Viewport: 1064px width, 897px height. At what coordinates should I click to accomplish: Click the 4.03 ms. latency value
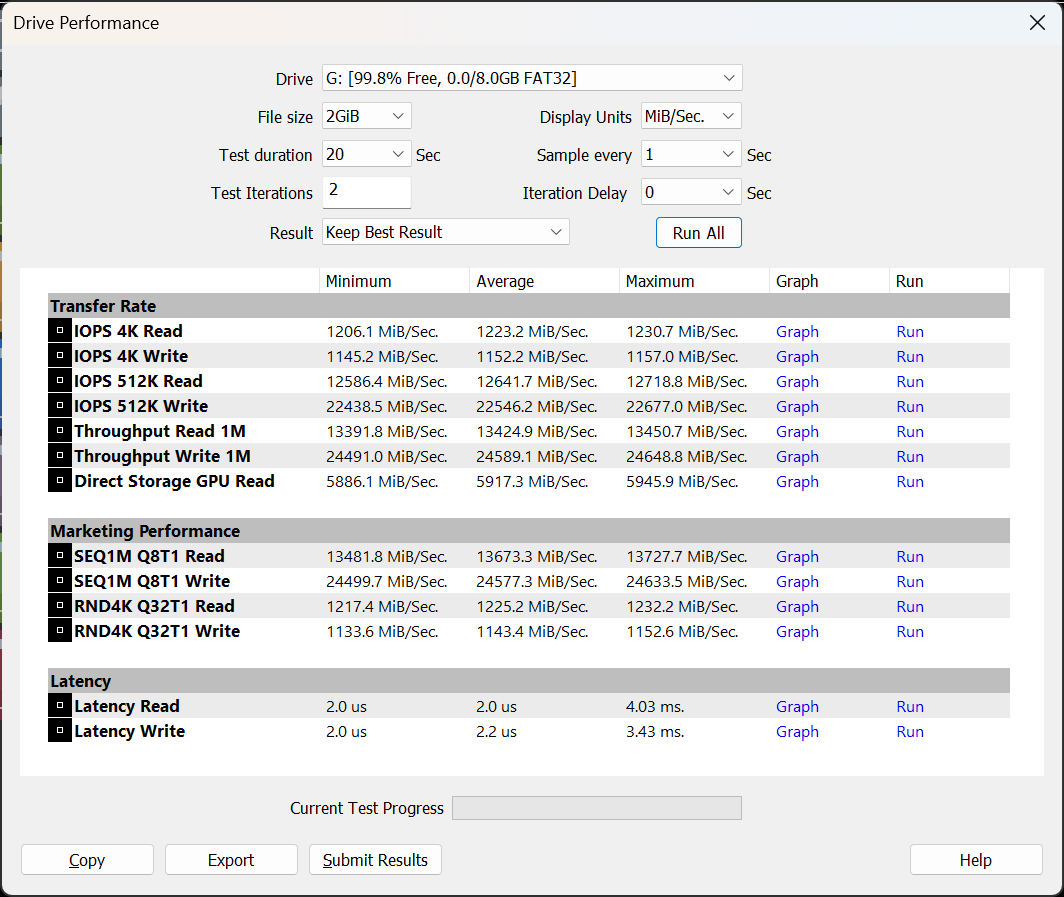click(655, 706)
